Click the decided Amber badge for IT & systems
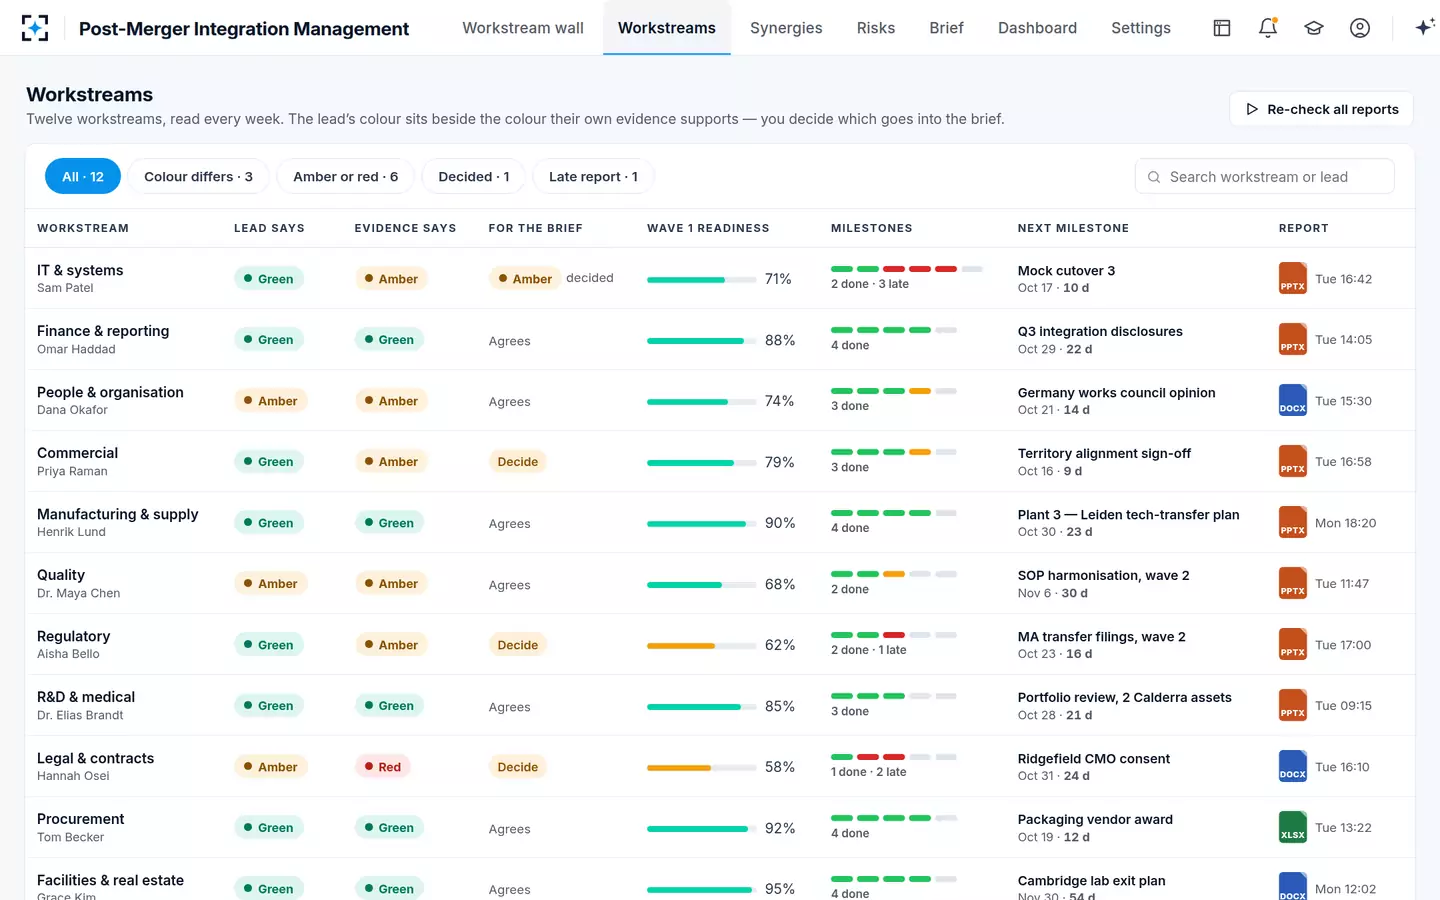Screen dimensions: 1440x900 525,279
